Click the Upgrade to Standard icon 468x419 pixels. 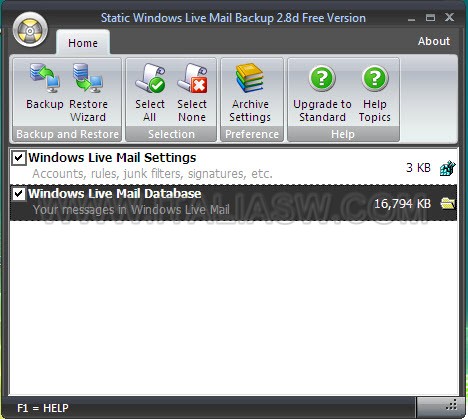pos(322,78)
